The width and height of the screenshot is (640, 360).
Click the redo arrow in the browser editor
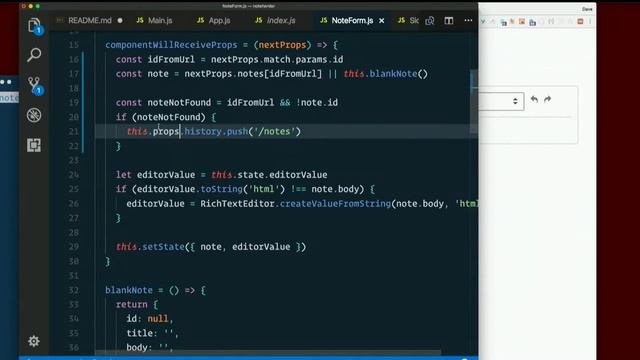click(x=548, y=99)
